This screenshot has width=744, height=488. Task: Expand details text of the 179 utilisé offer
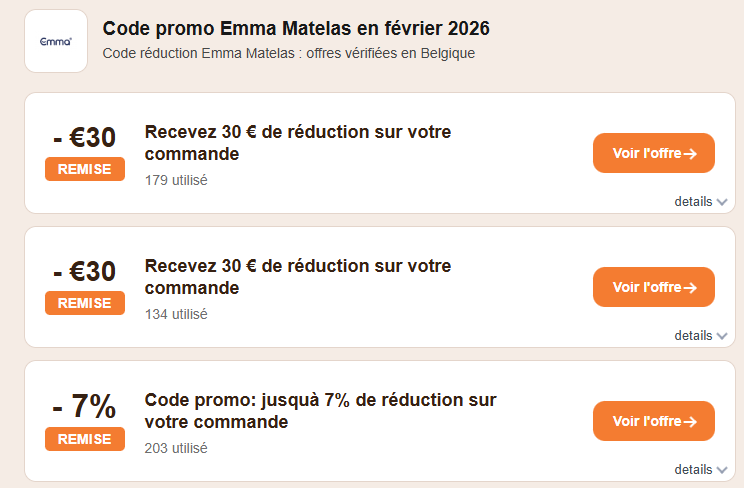693,201
